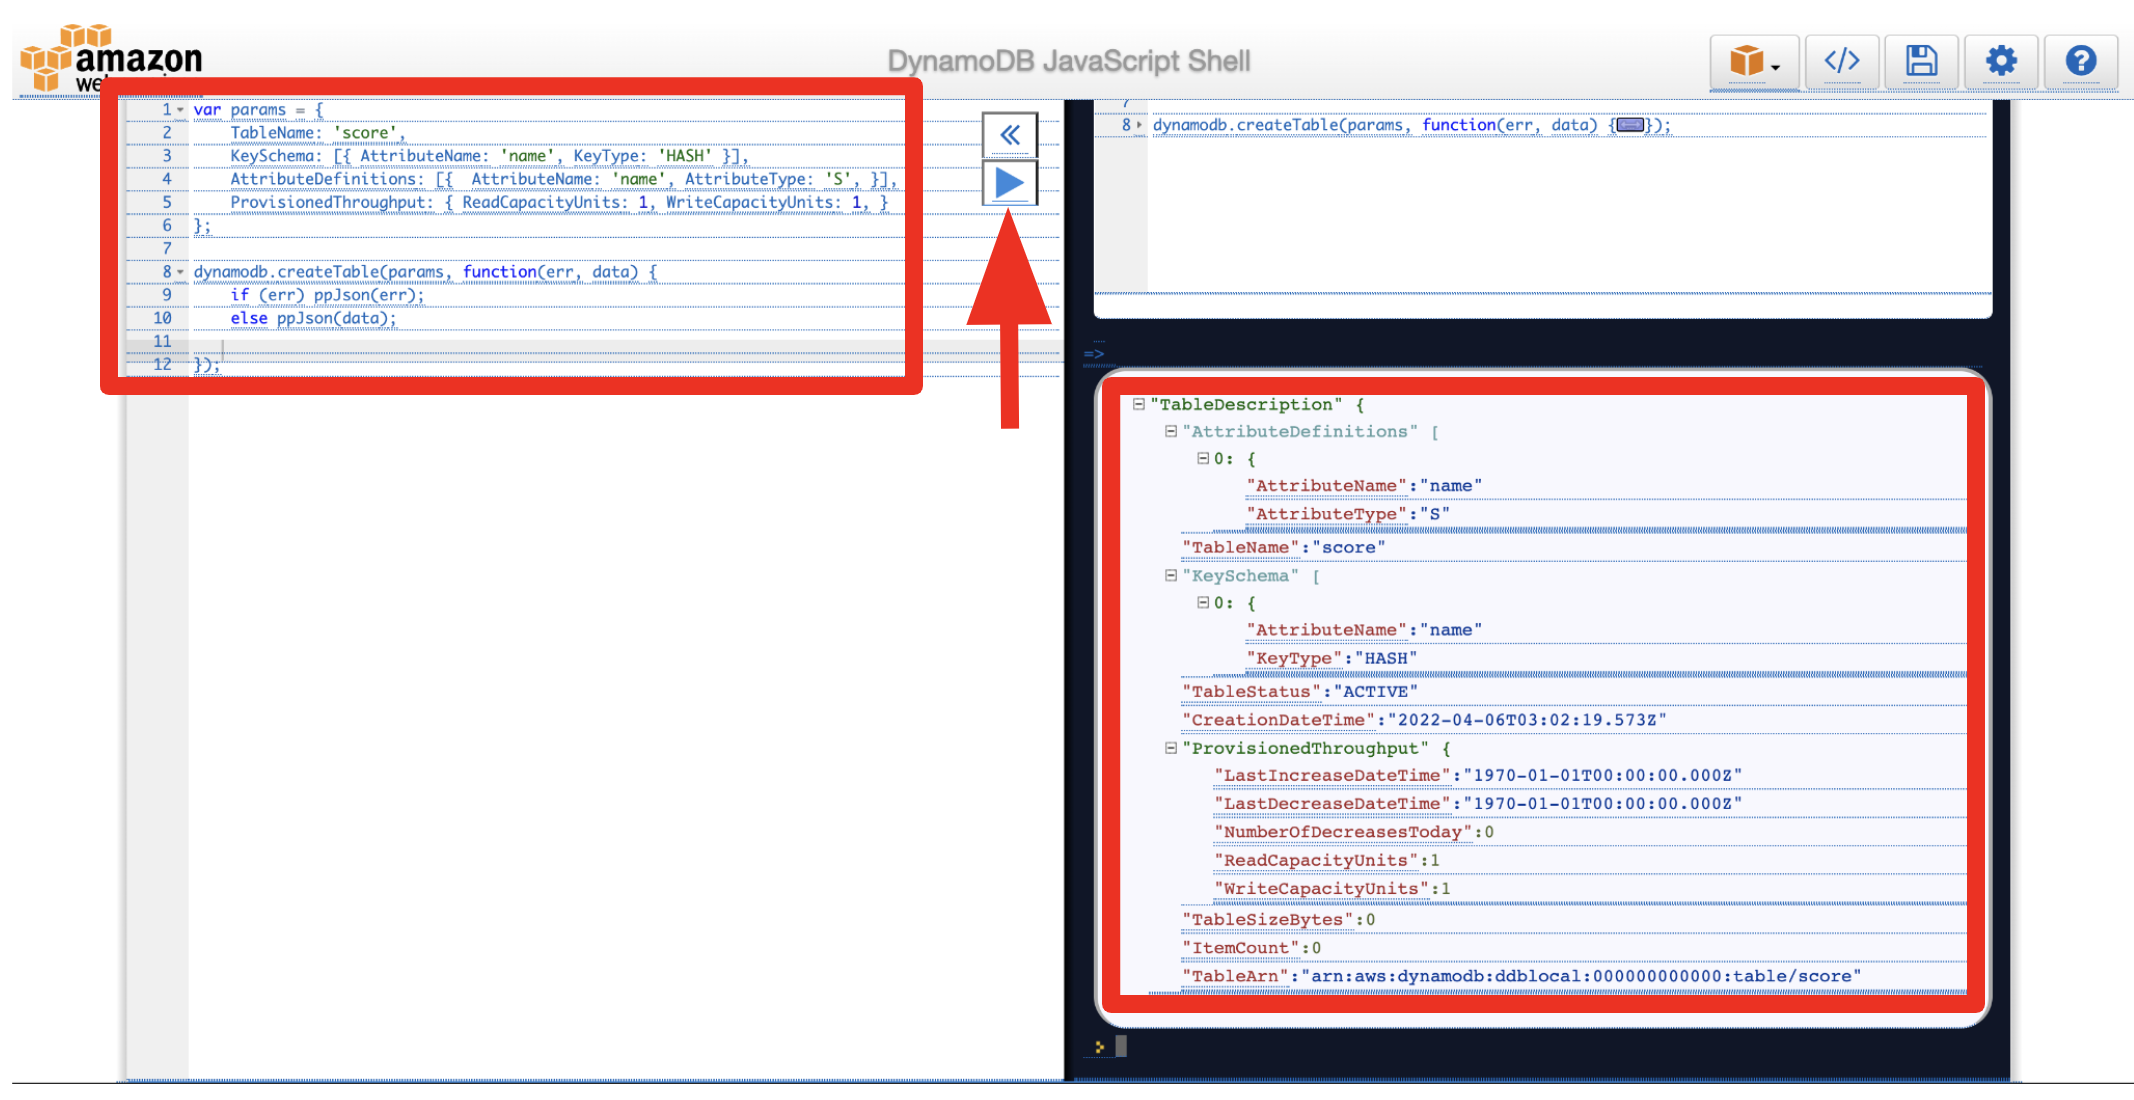Fold line 8 createTable block in editor

[181, 272]
